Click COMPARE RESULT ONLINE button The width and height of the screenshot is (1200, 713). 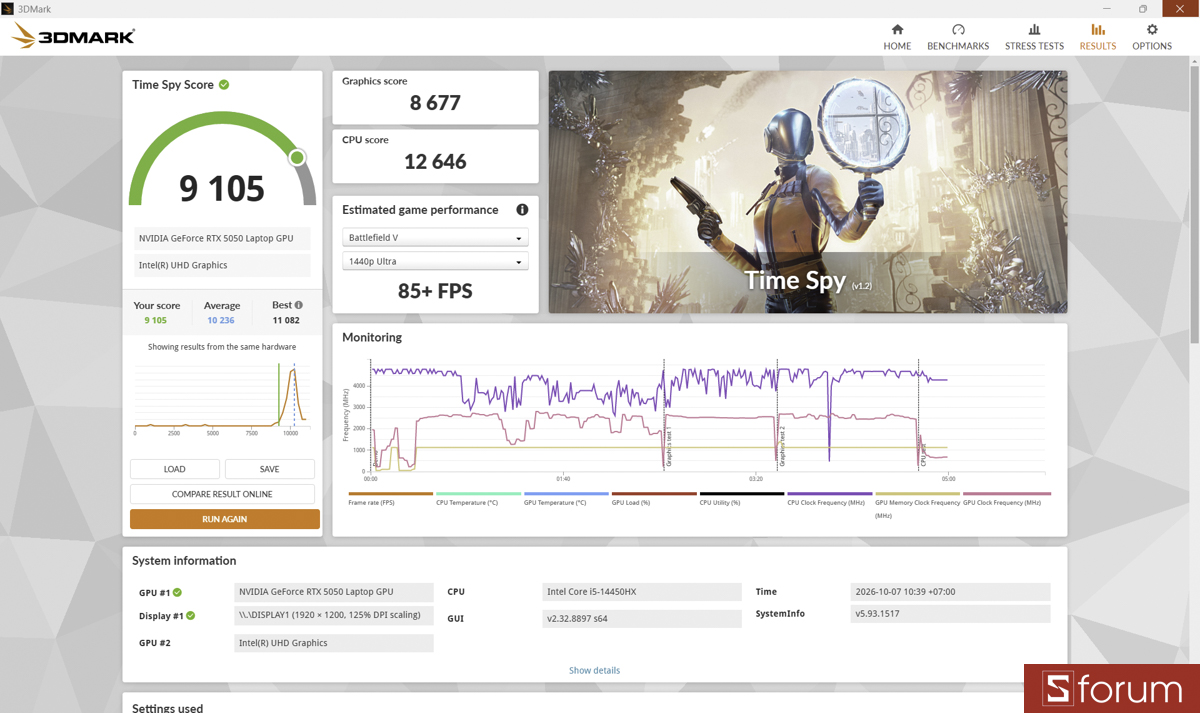click(x=222, y=494)
